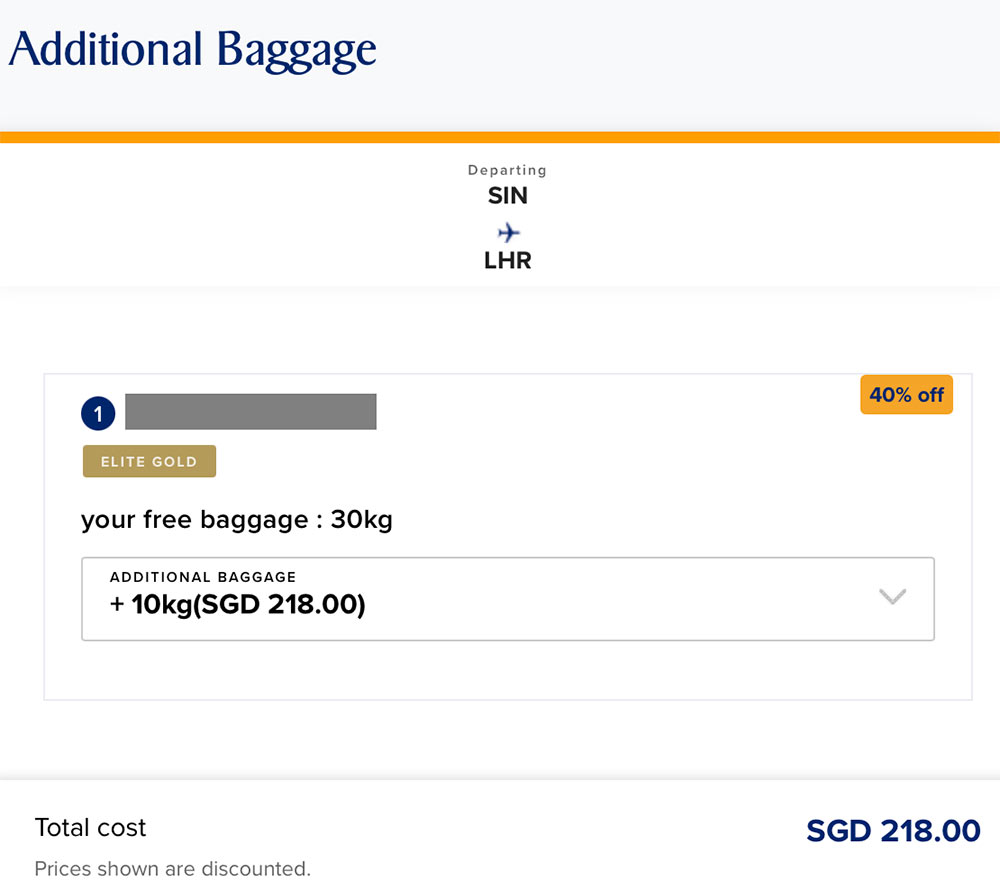1000x890 pixels.
Task: Open the baggage amount selector showing +10kg
Action: (x=508, y=598)
